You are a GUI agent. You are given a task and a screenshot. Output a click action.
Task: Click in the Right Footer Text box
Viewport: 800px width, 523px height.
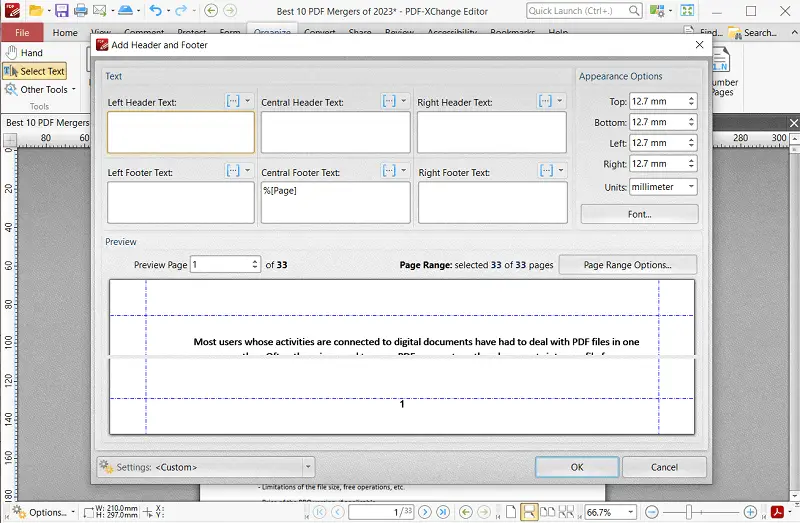click(x=493, y=203)
